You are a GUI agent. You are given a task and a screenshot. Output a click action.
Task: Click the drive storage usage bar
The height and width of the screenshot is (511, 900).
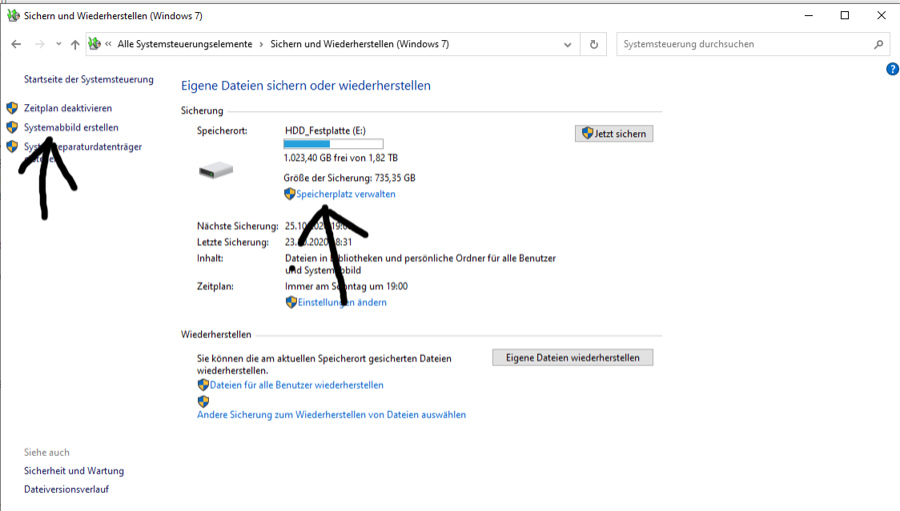tap(333, 144)
